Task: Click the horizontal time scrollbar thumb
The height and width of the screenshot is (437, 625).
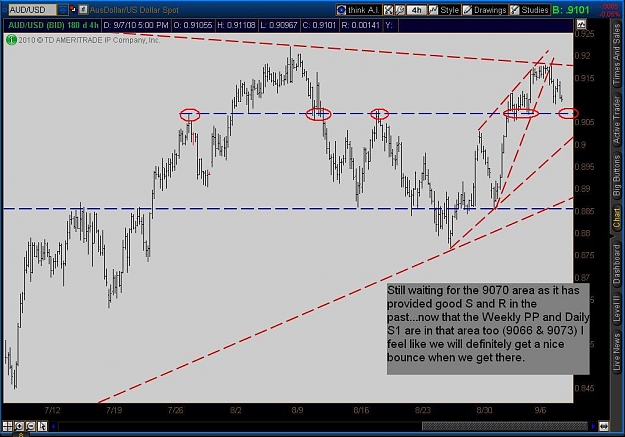Action: click(x=505, y=426)
